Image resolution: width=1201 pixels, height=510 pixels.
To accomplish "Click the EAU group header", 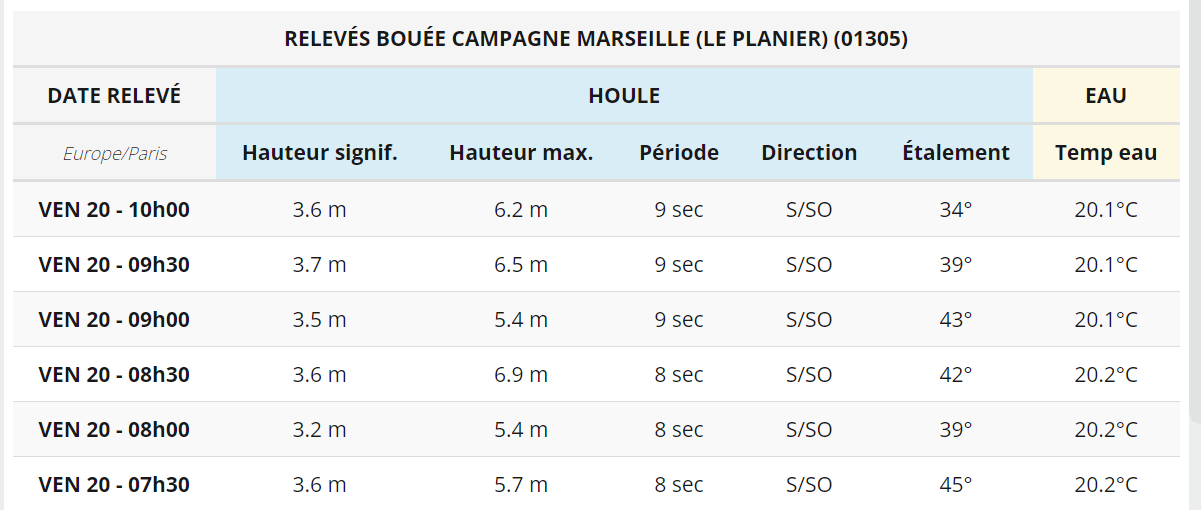I will 1106,96.
